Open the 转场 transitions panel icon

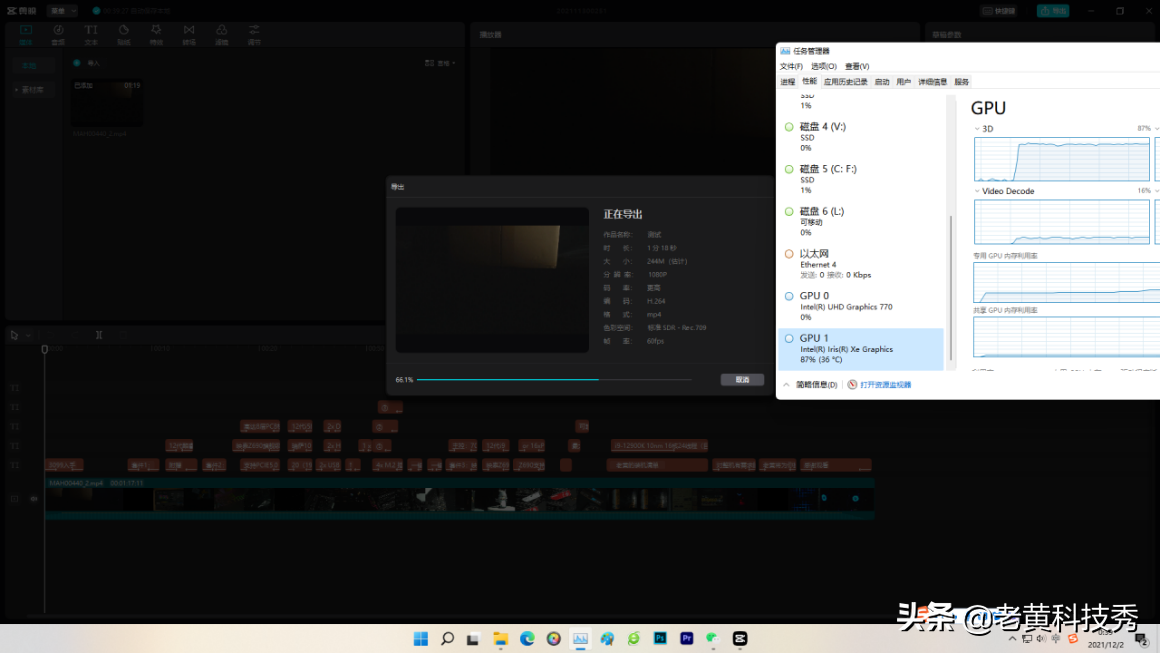[x=189, y=34]
